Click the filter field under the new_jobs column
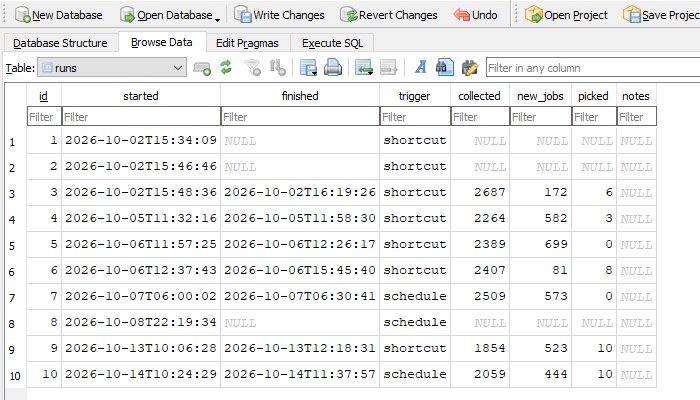This screenshot has width=700, height=400. [541, 117]
